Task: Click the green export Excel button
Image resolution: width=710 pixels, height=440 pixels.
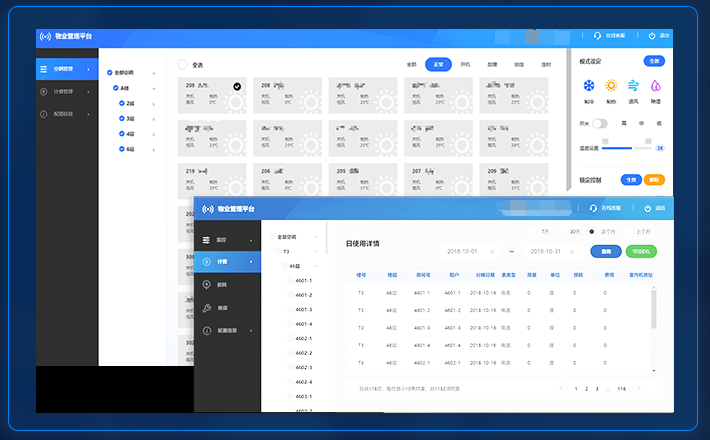Action: [640, 251]
